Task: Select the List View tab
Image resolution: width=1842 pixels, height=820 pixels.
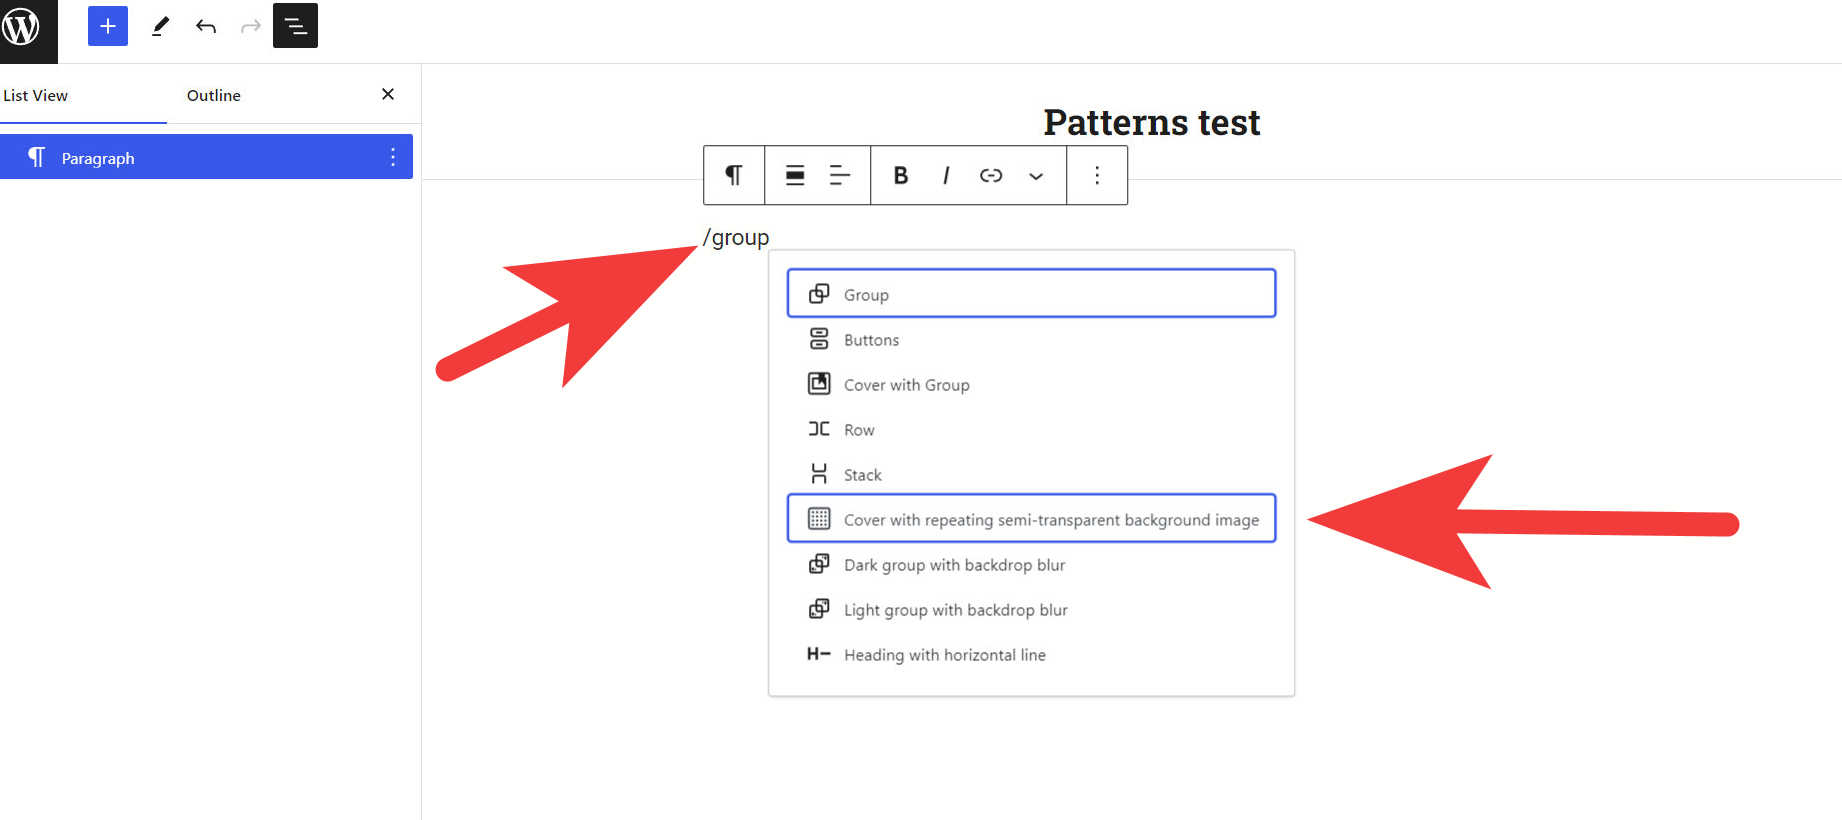Action: 36,95
